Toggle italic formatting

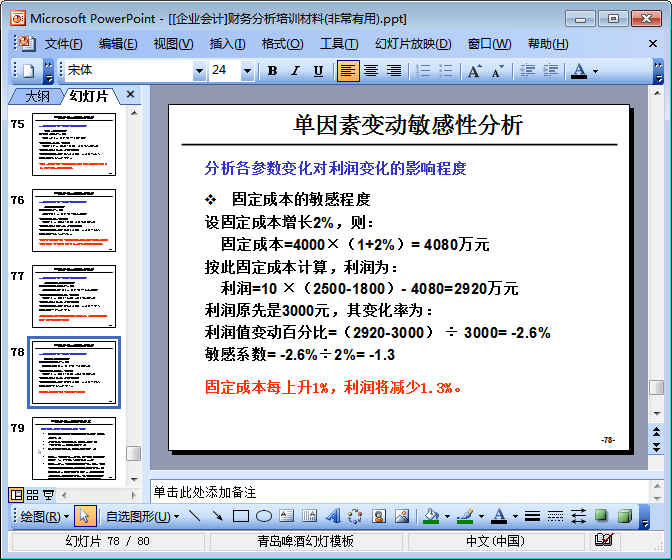[x=295, y=71]
